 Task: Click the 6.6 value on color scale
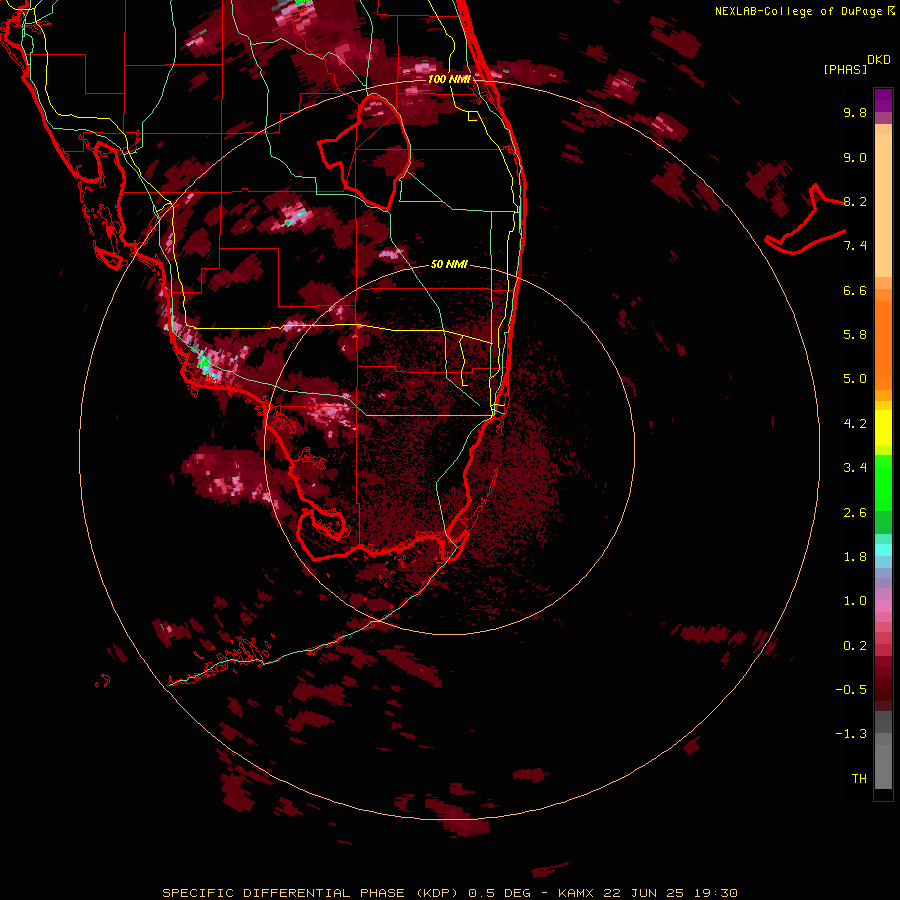[x=855, y=290]
